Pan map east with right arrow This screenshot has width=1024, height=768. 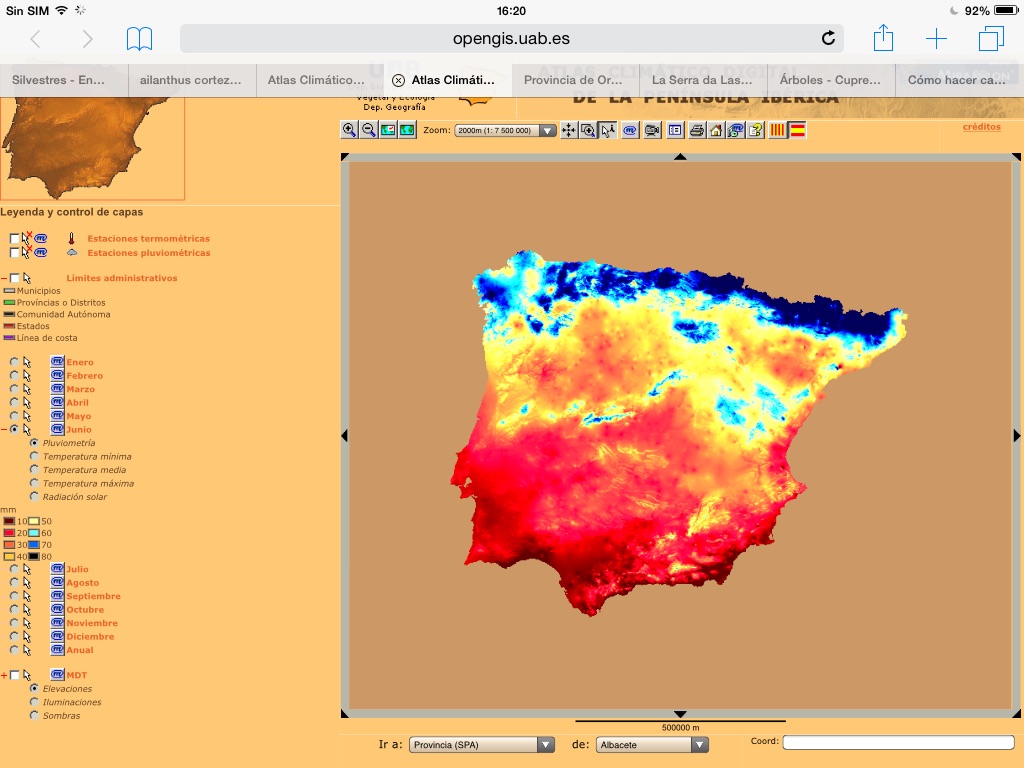[x=1017, y=436]
